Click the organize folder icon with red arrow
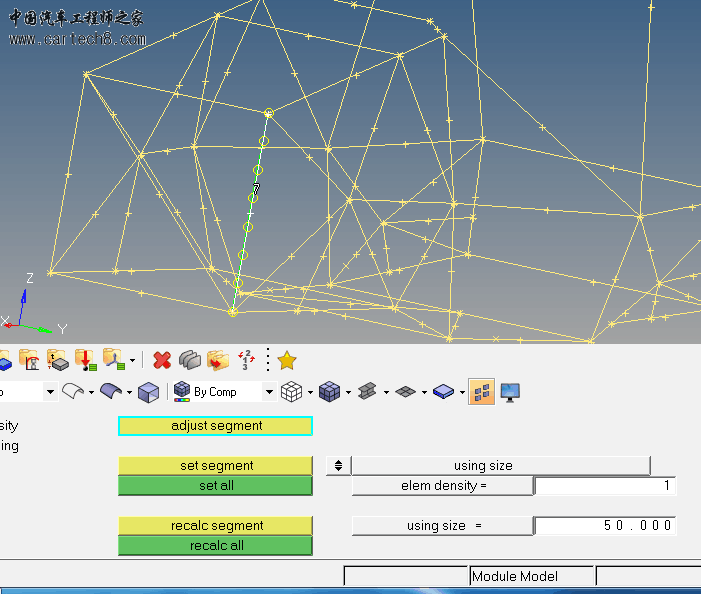The width and height of the screenshot is (701, 594). pos(218,360)
